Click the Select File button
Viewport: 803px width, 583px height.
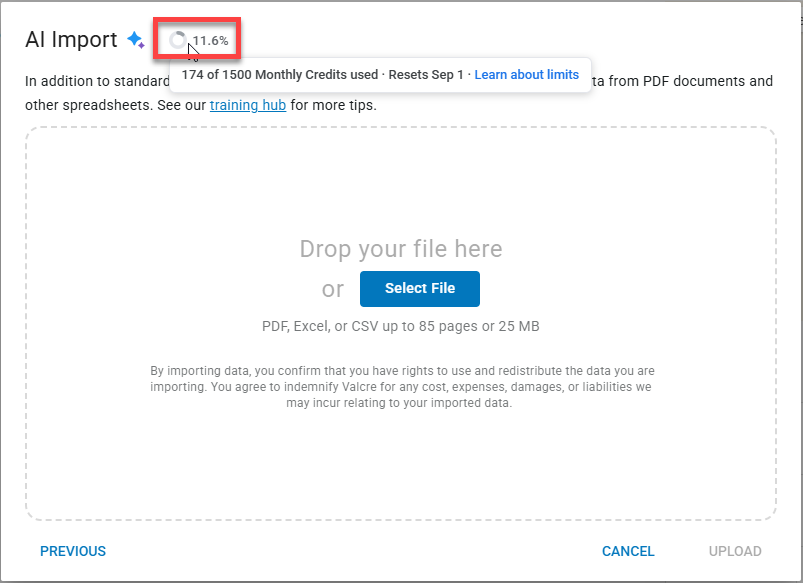click(x=420, y=289)
